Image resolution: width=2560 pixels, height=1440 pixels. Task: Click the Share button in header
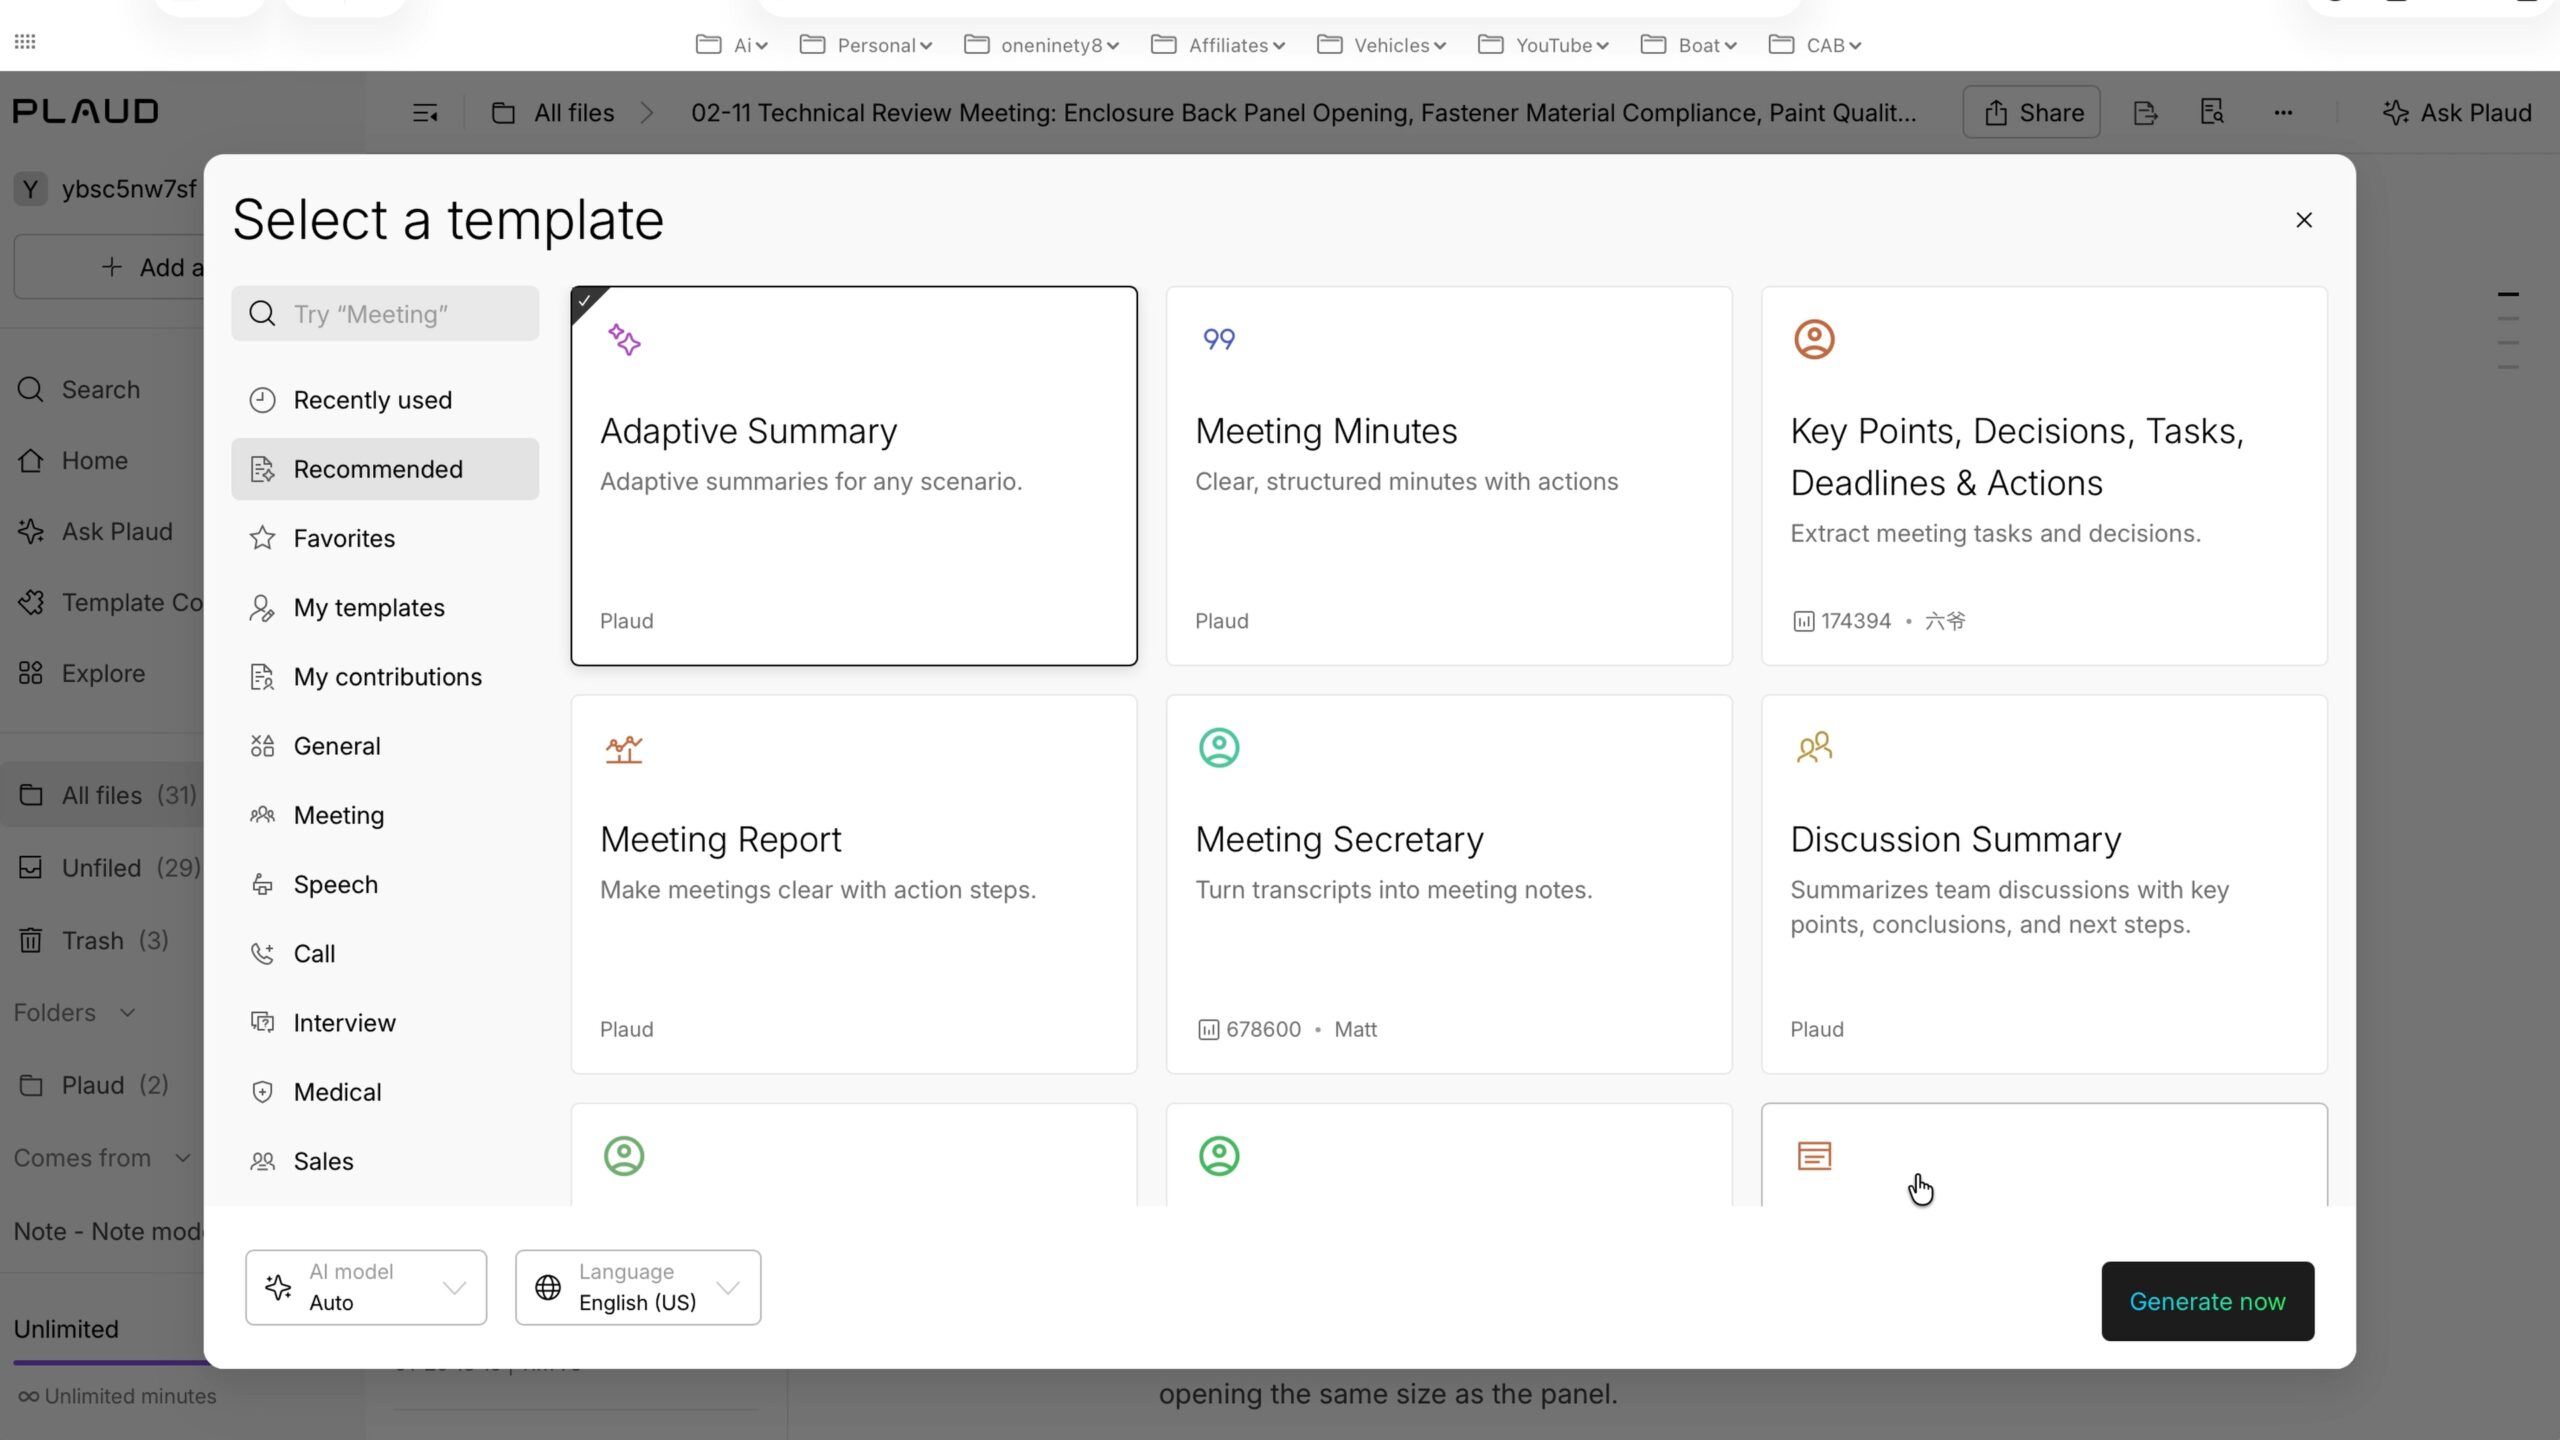[x=2031, y=112]
